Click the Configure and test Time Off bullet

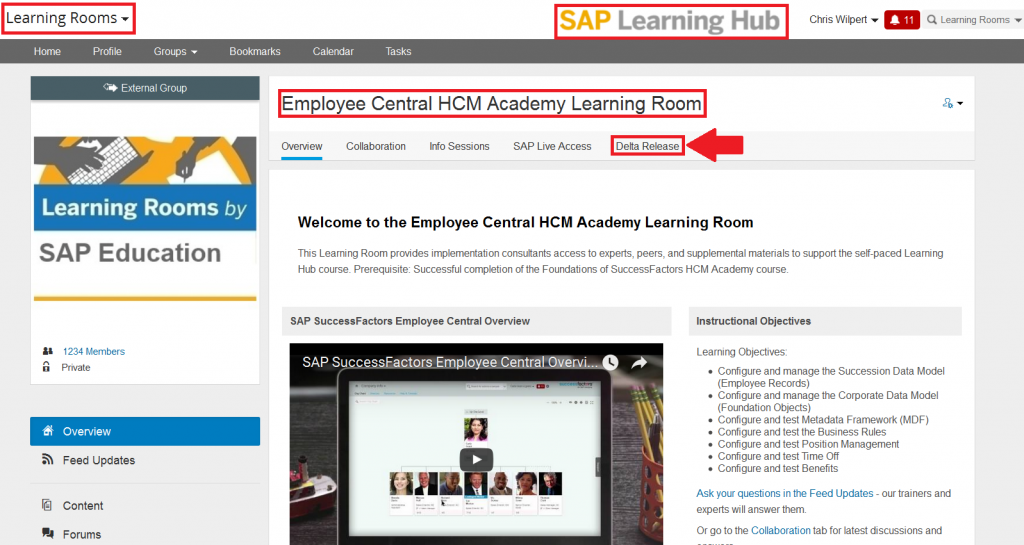tap(778, 456)
